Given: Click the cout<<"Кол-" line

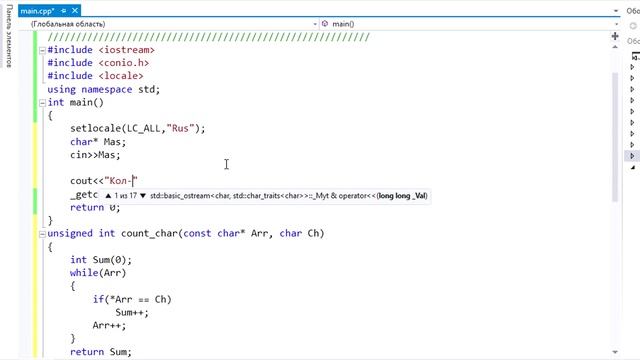Looking at the screenshot, I should (x=104, y=181).
